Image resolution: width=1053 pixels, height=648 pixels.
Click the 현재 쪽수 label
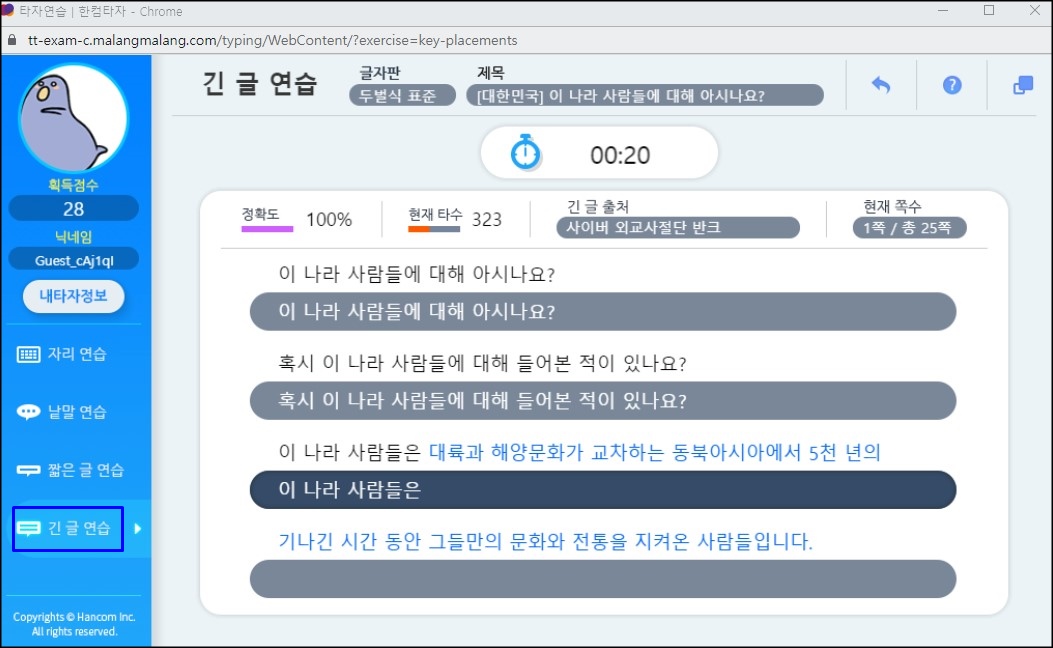click(892, 206)
